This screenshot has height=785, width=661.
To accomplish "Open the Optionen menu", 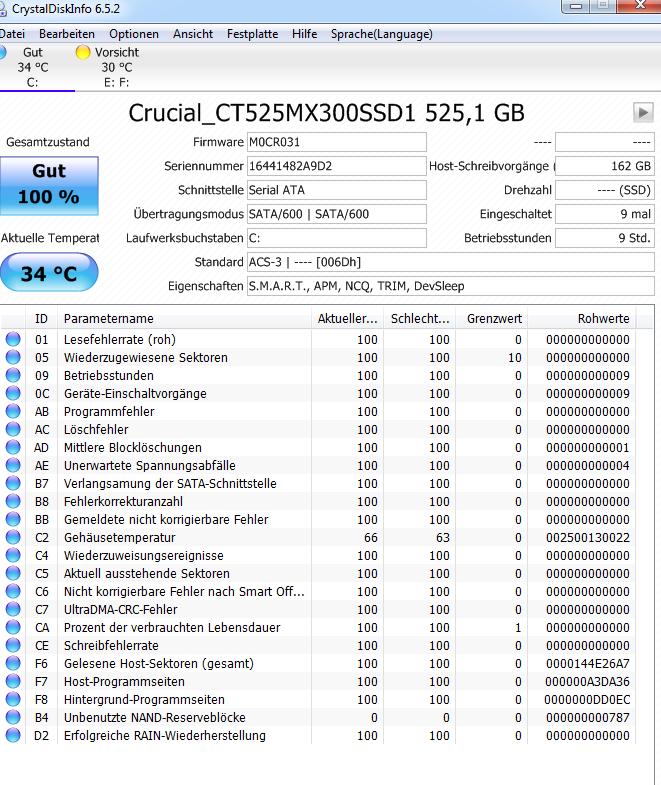I will point(134,34).
